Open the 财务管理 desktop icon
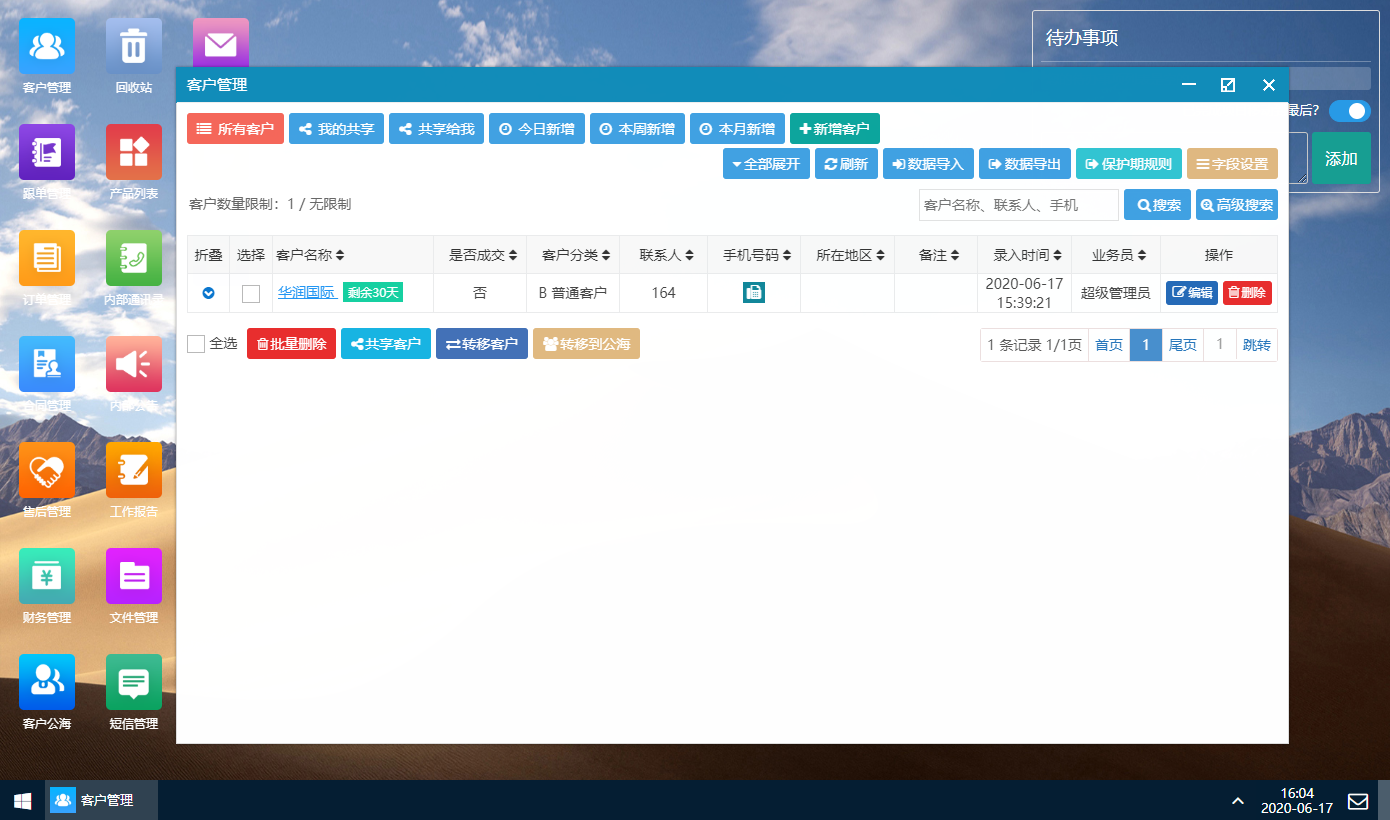The image size is (1390, 820). tap(47, 577)
